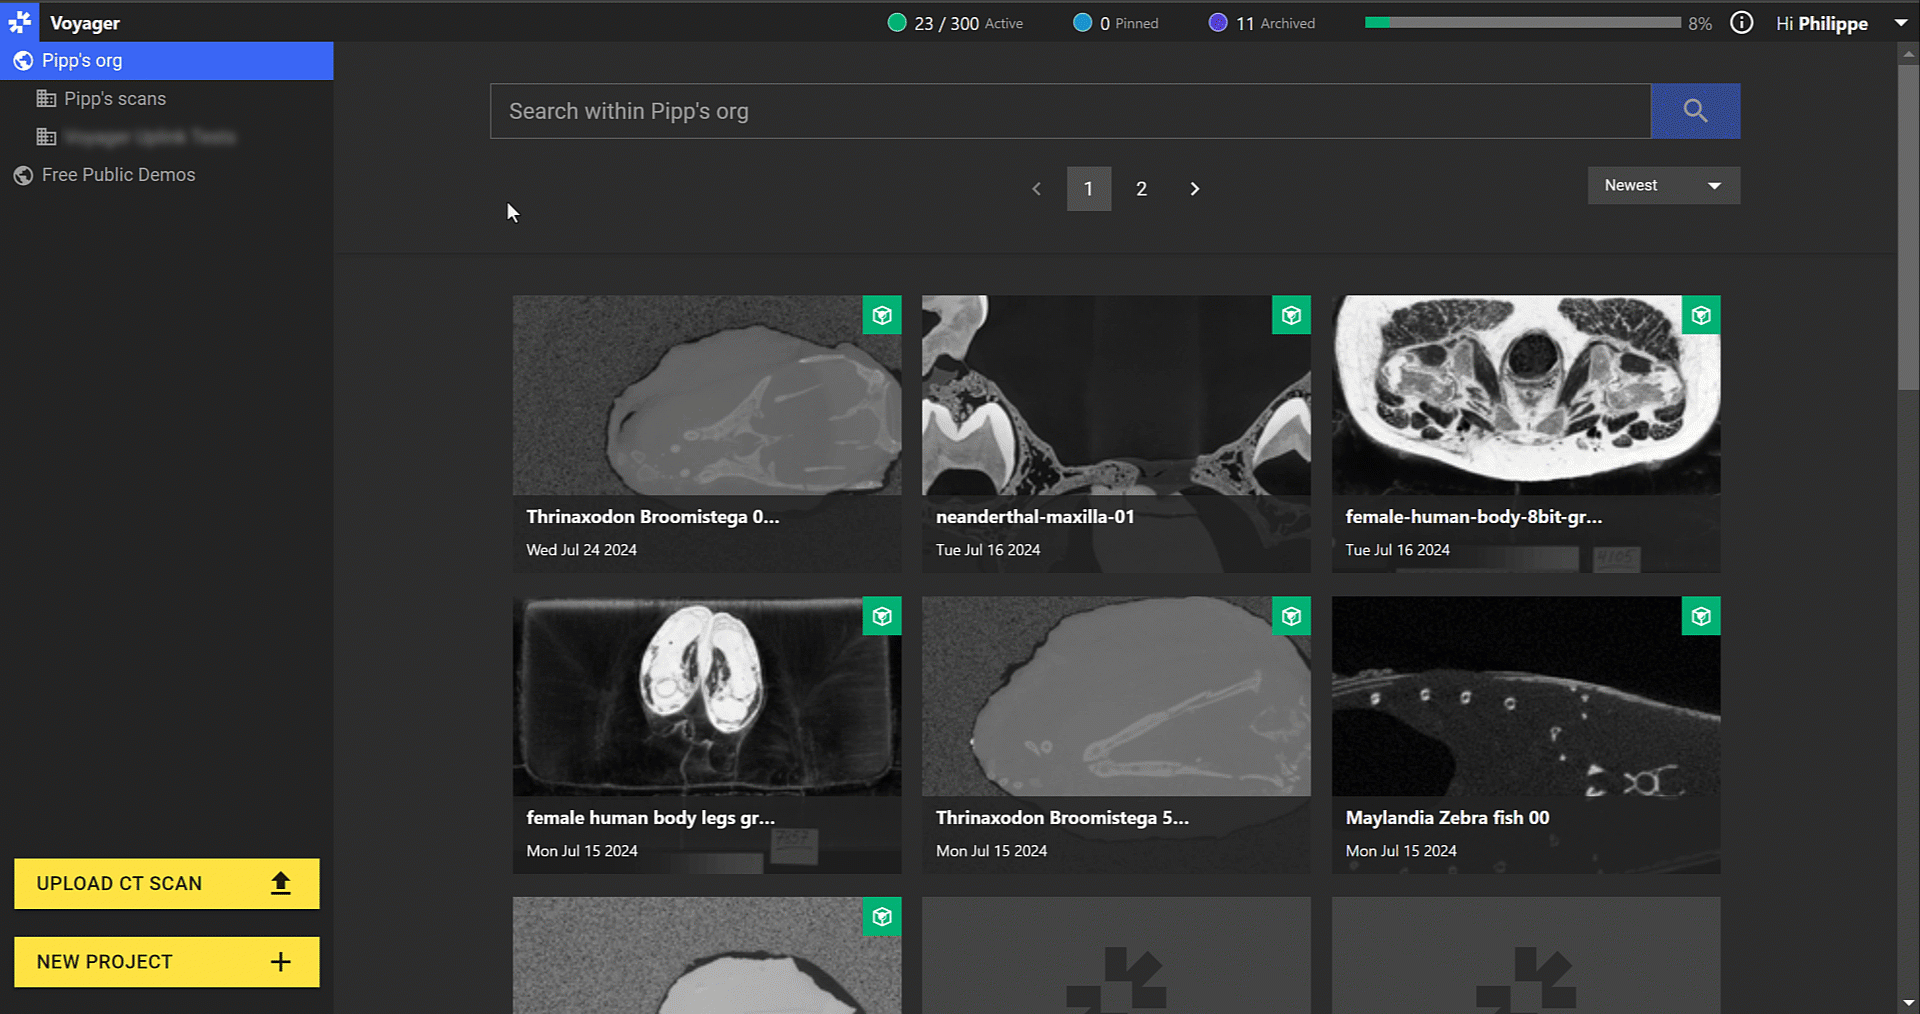This screenshot has width=1920, height=1014.
Task: Click 'Mon Jul 15 2024' under Maylandia Zebra fish
Action: (1401, 851)
